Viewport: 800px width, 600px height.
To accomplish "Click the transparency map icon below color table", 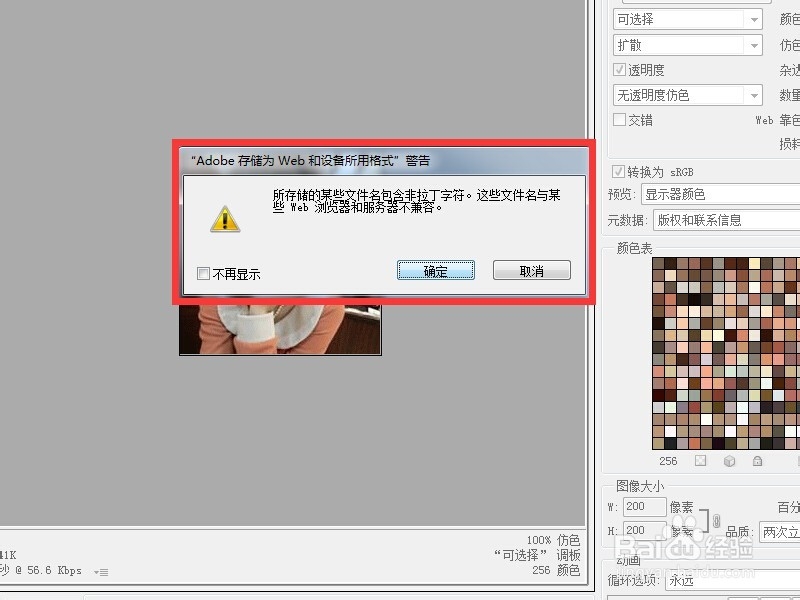I will (x=701, y=461).
